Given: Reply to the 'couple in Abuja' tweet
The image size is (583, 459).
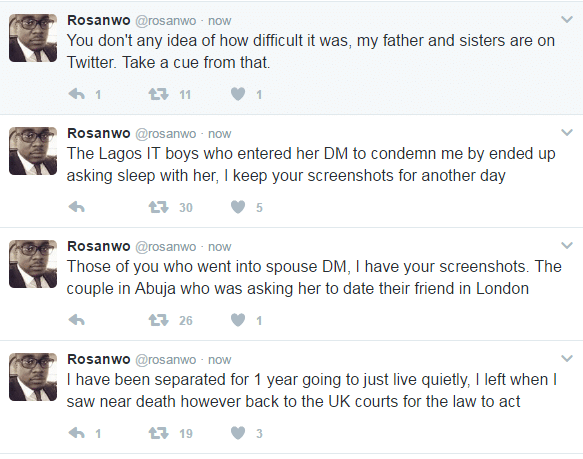Looking at the screenshot, I should [x=77, y=320].
